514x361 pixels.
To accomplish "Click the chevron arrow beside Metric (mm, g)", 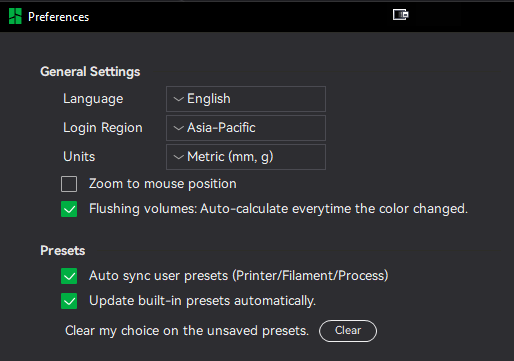I will 179,157.
